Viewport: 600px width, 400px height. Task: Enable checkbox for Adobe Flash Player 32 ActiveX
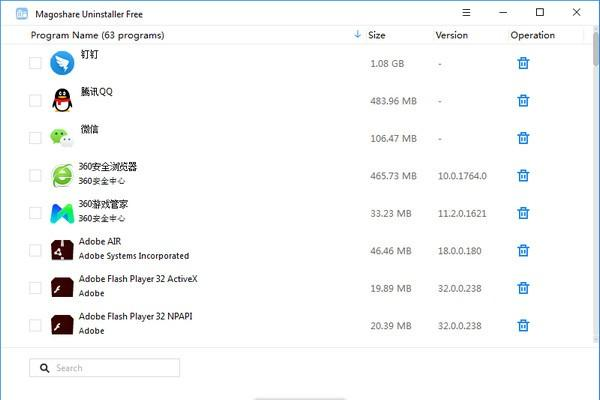tap(35, 288)
